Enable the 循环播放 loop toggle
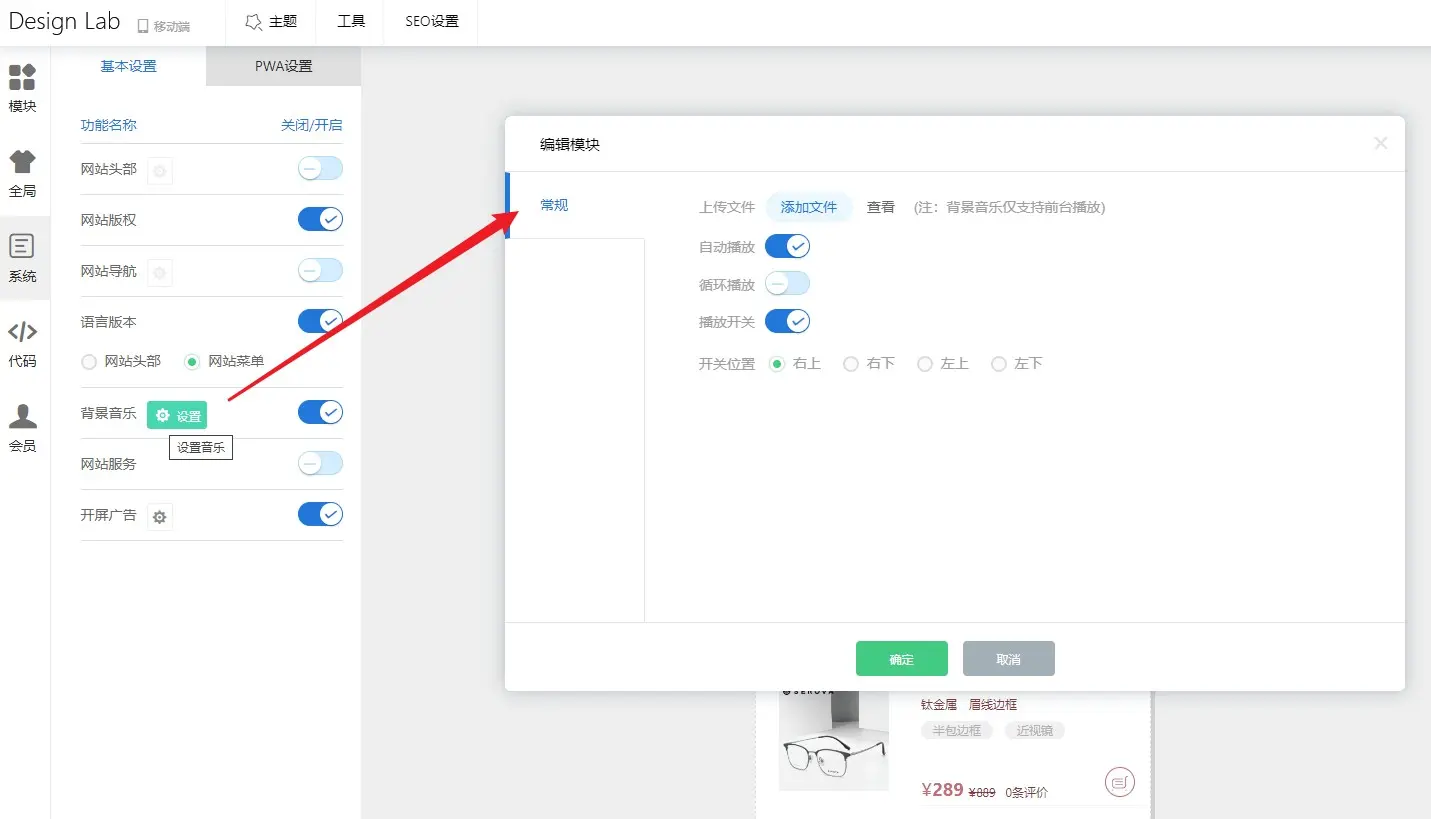The image size is (1431, 819). point(787,284)
